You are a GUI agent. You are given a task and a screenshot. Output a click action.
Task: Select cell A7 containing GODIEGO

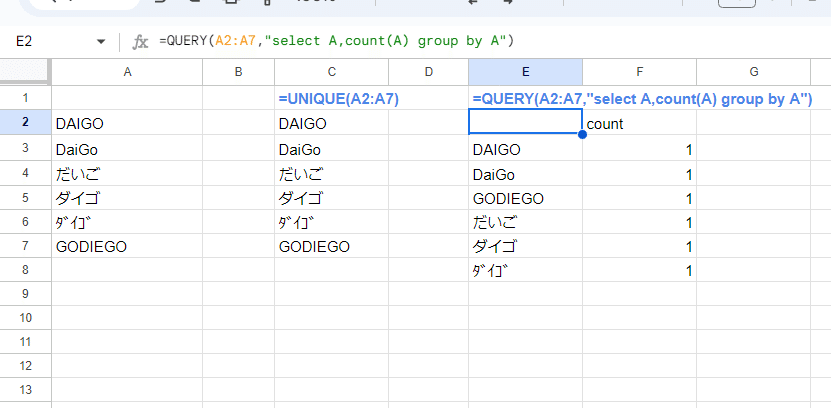click(x=127, y=246)
